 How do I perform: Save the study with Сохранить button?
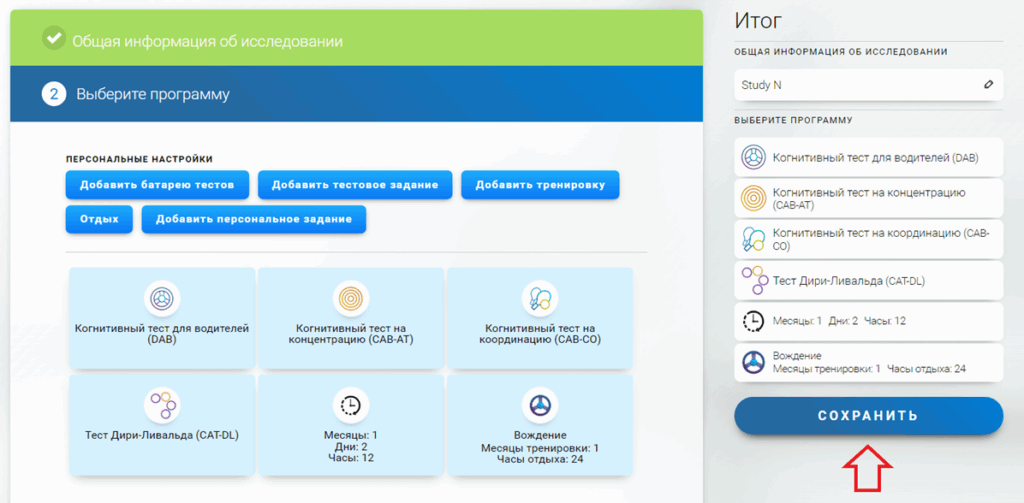(868, 416)
